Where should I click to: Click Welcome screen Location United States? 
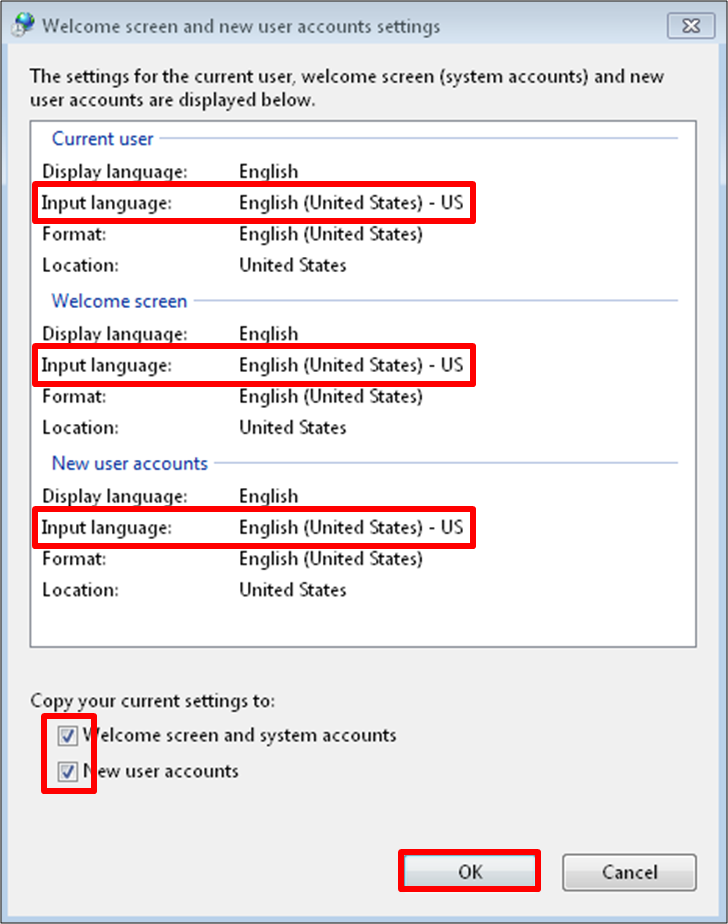click(292, 427)
